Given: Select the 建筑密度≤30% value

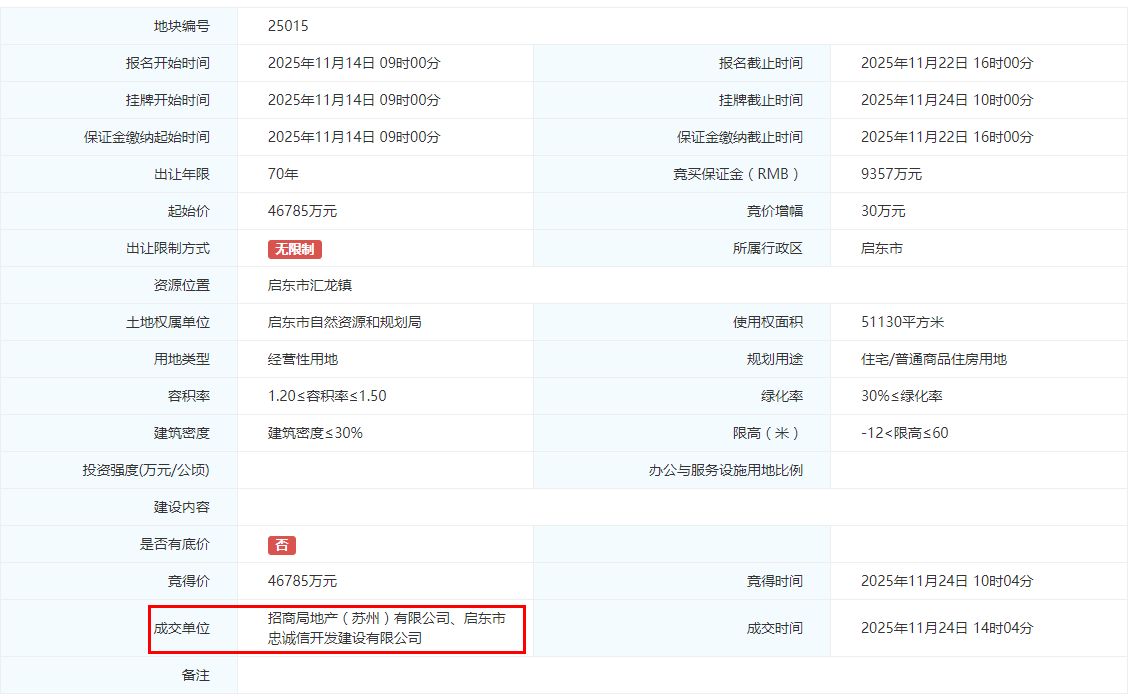Looking at the screenshot, I should 315,433.
